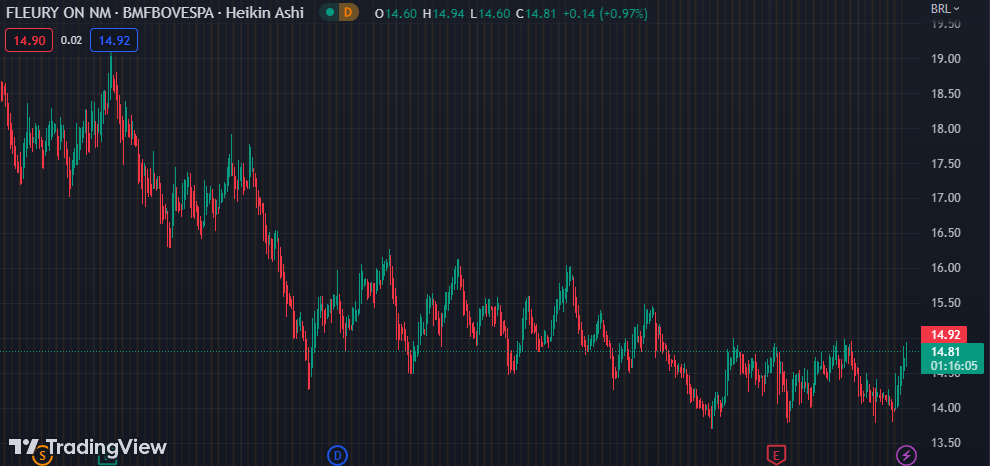Click the 17.50 price scale label
This screenshot has height=466, width=990.
pyautogui.click(x=945, y=164)
